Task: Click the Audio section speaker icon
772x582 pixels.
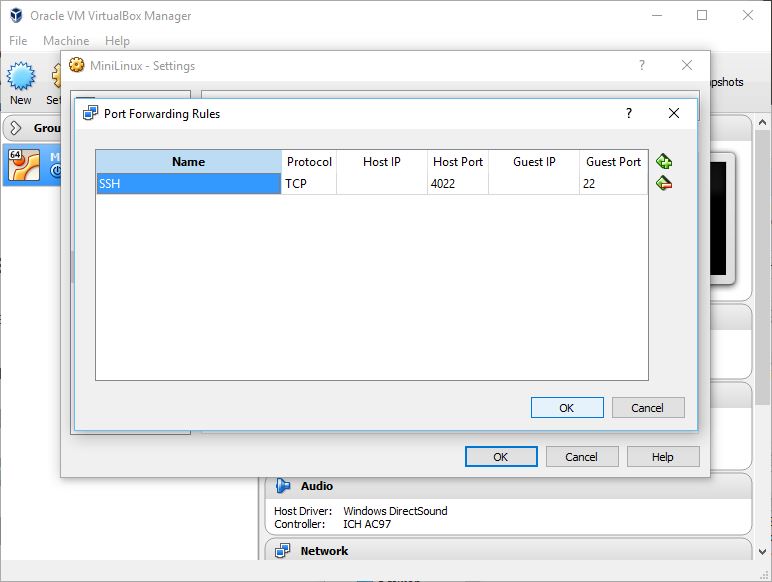Action: click(x=283, y=485)
